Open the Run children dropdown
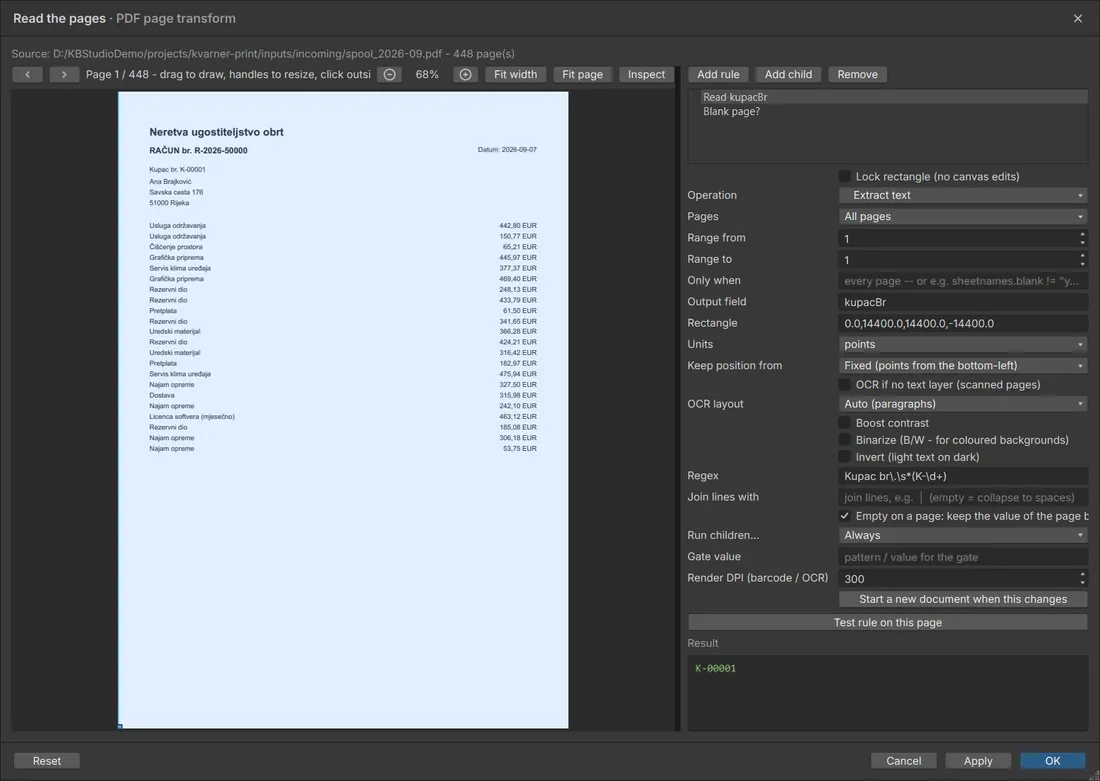 click(x=963, y=535)
